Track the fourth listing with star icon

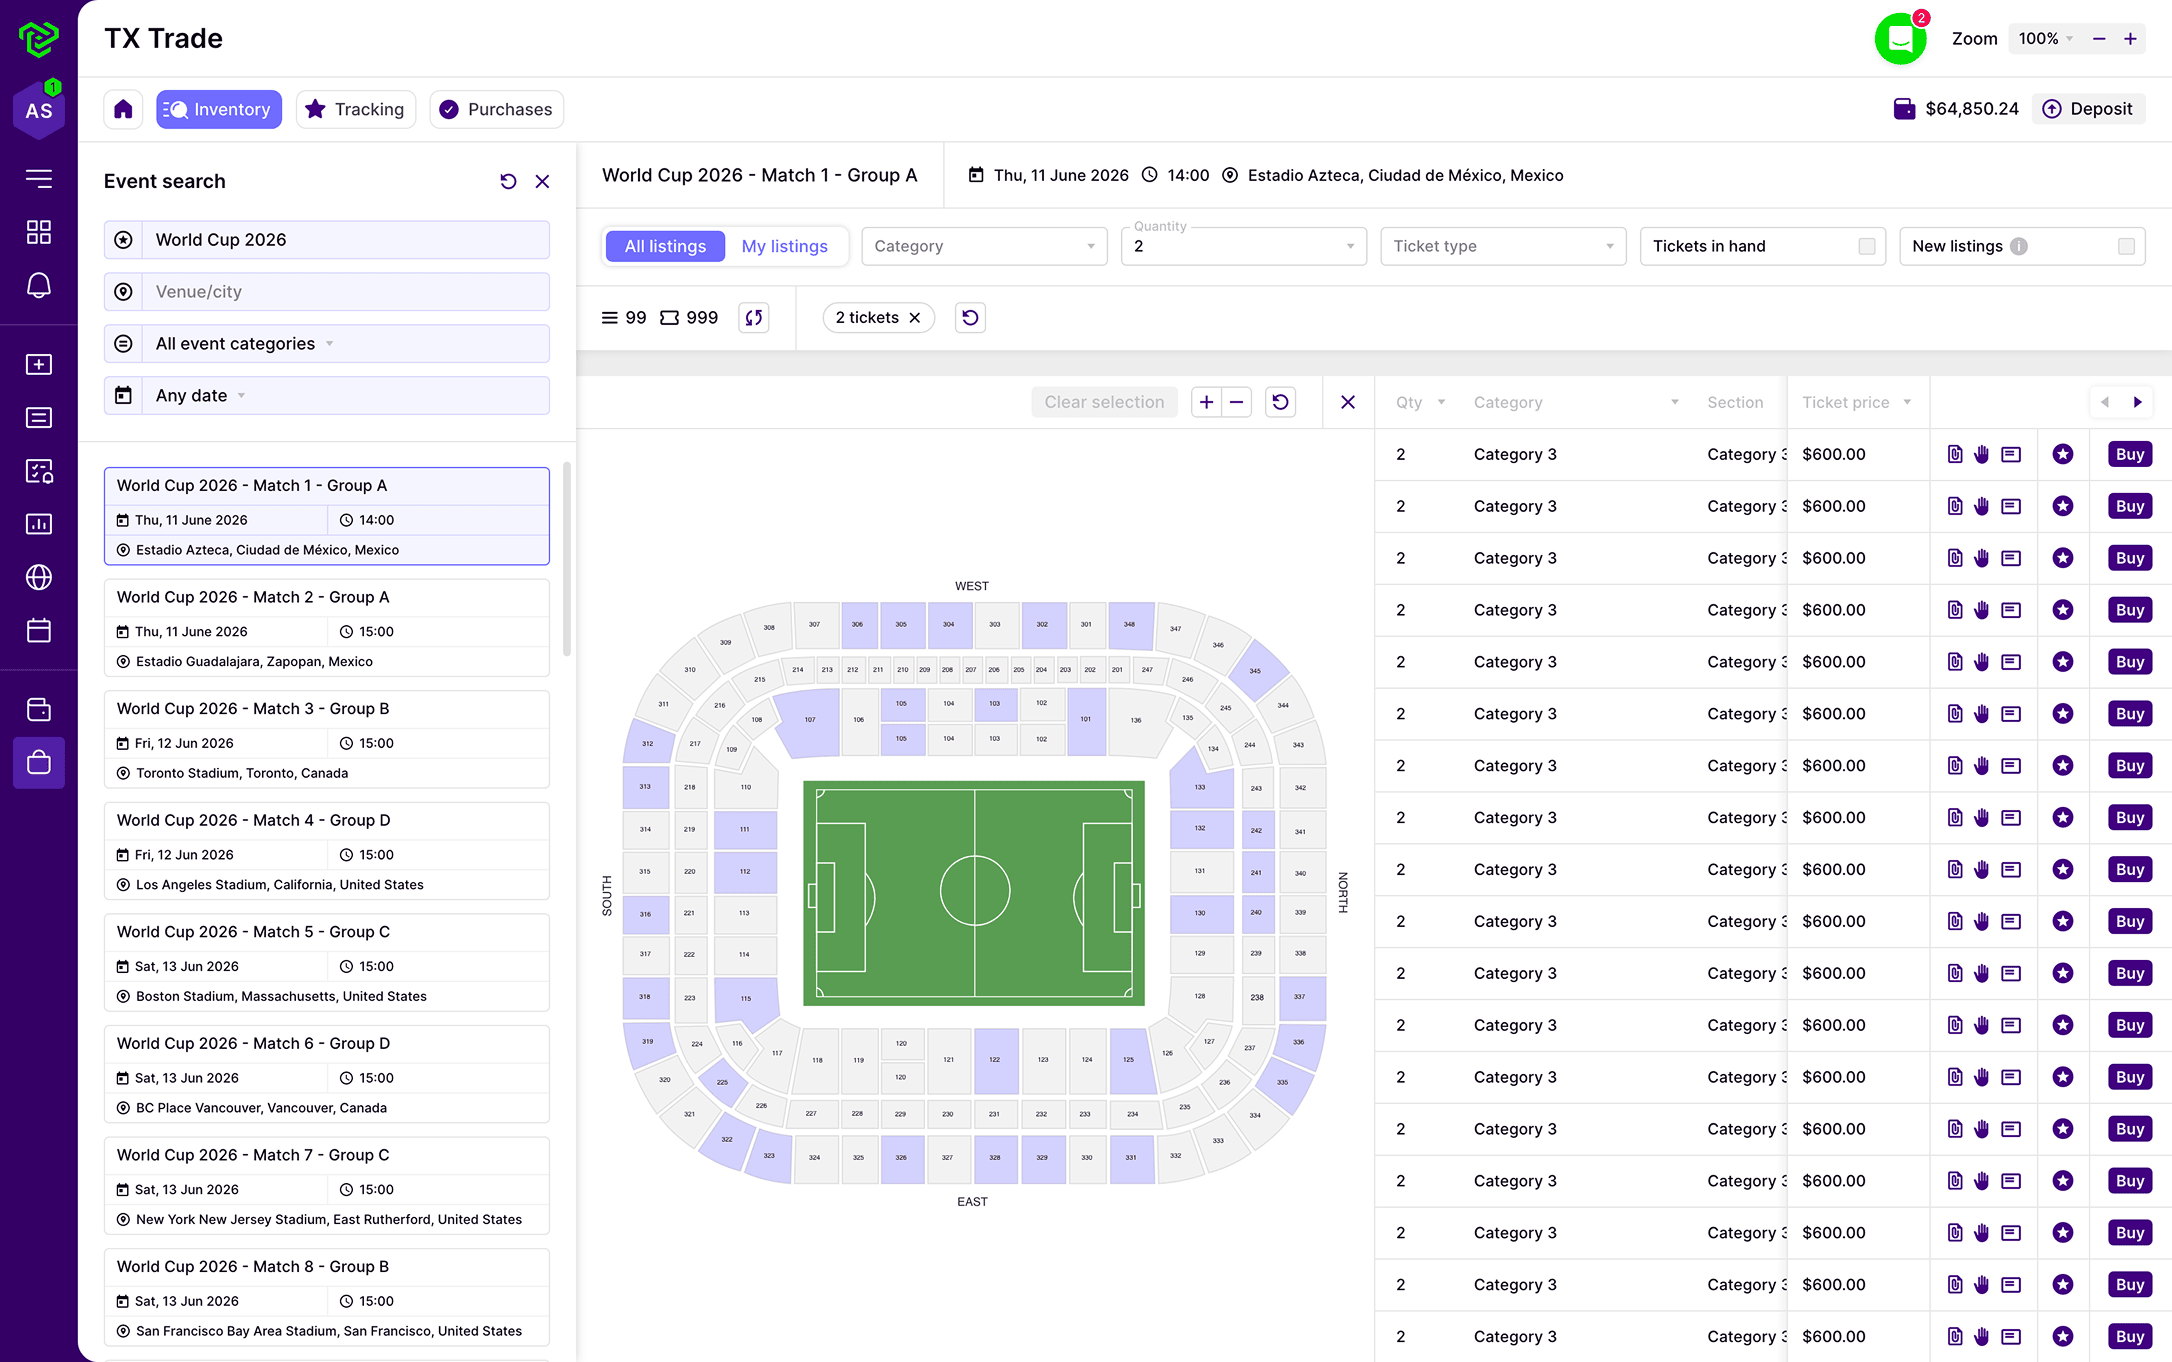point(2063,610)
